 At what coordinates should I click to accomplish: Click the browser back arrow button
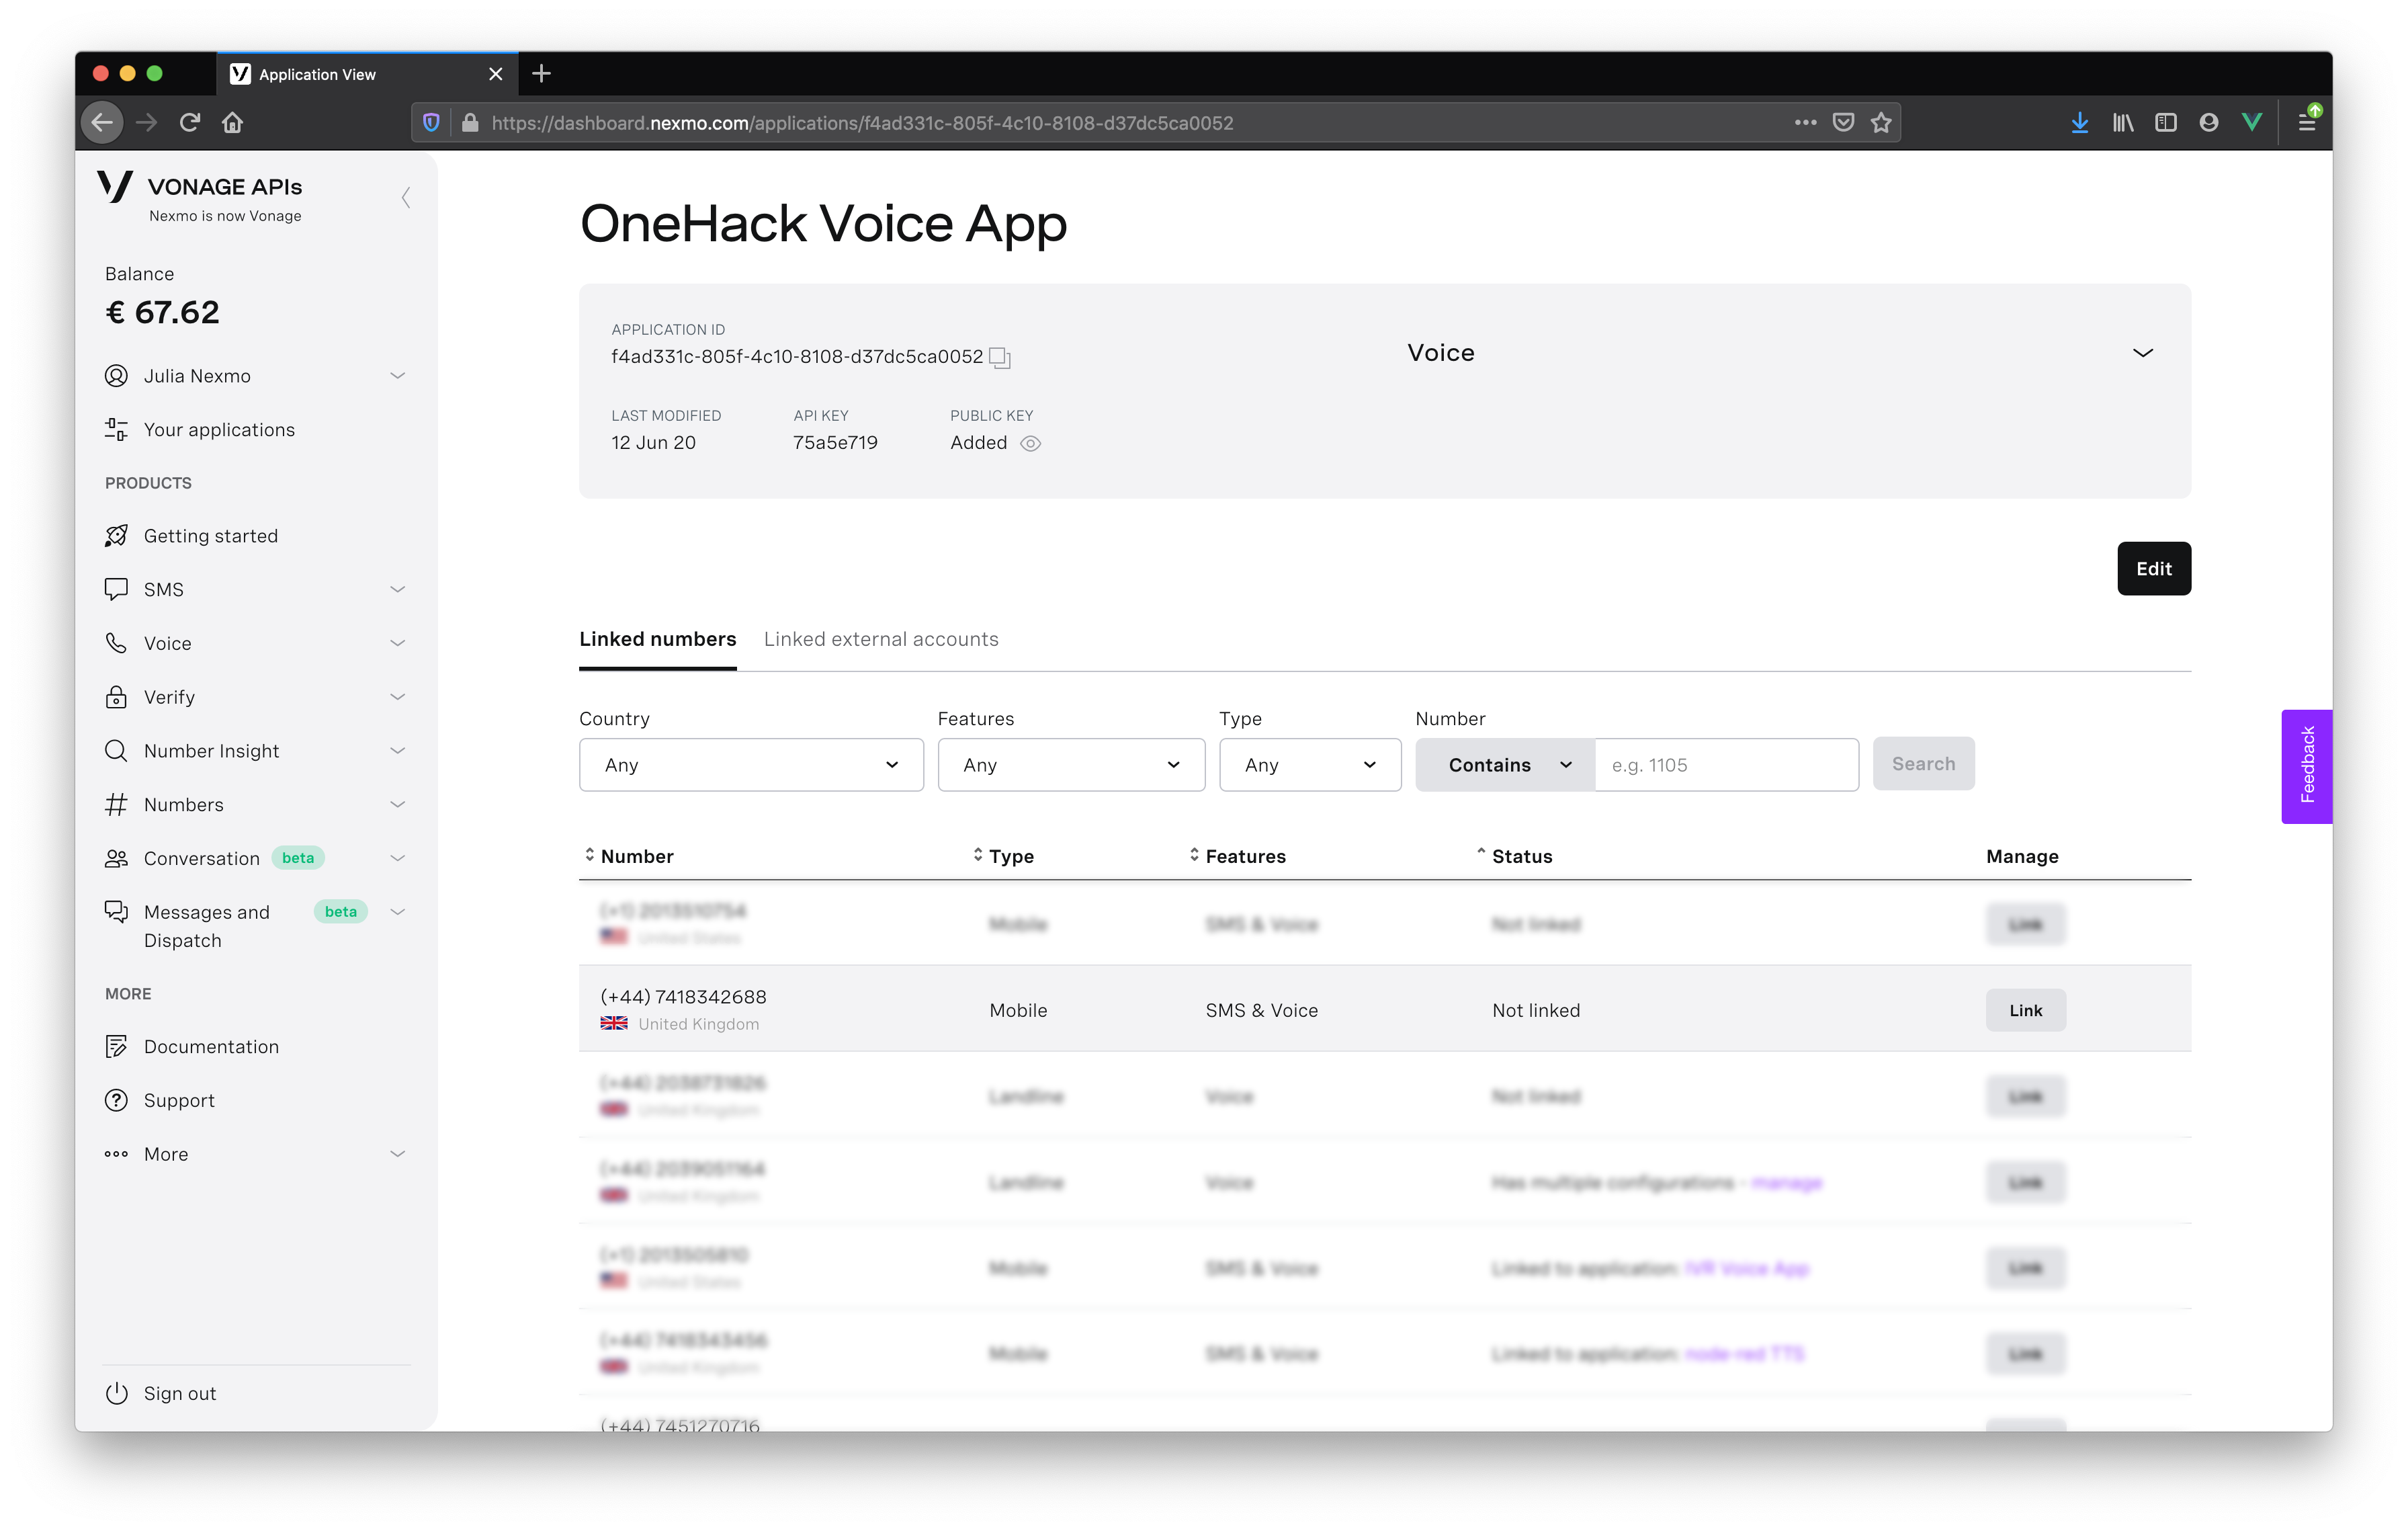(x=102, y=122)
